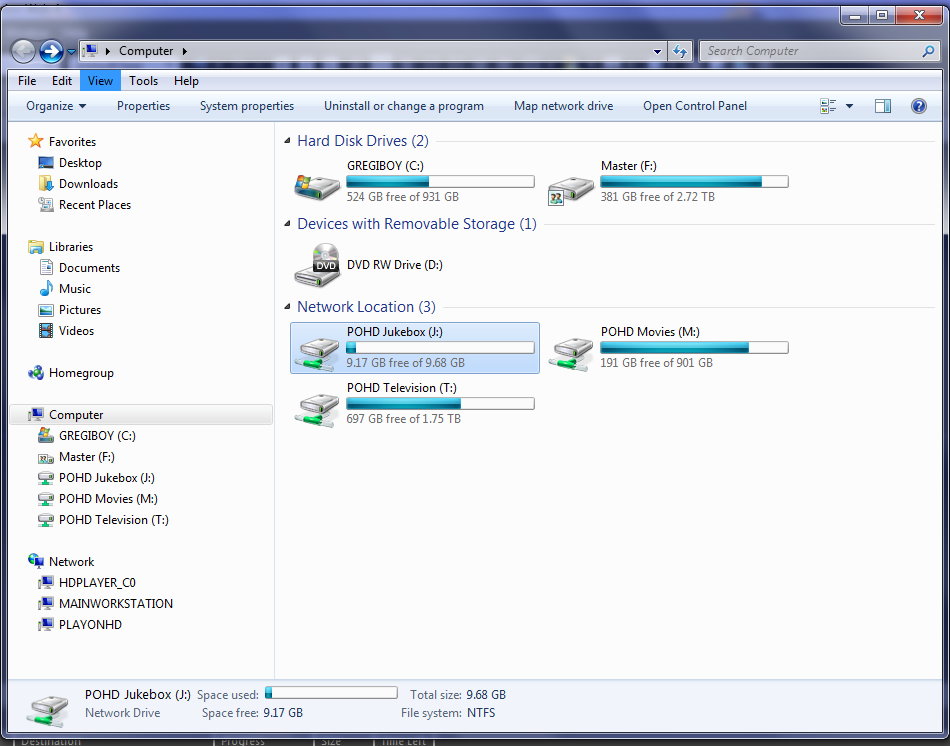Click the Computer breadcrumb in address bar
950x746 pixels.
coord(146,52)
